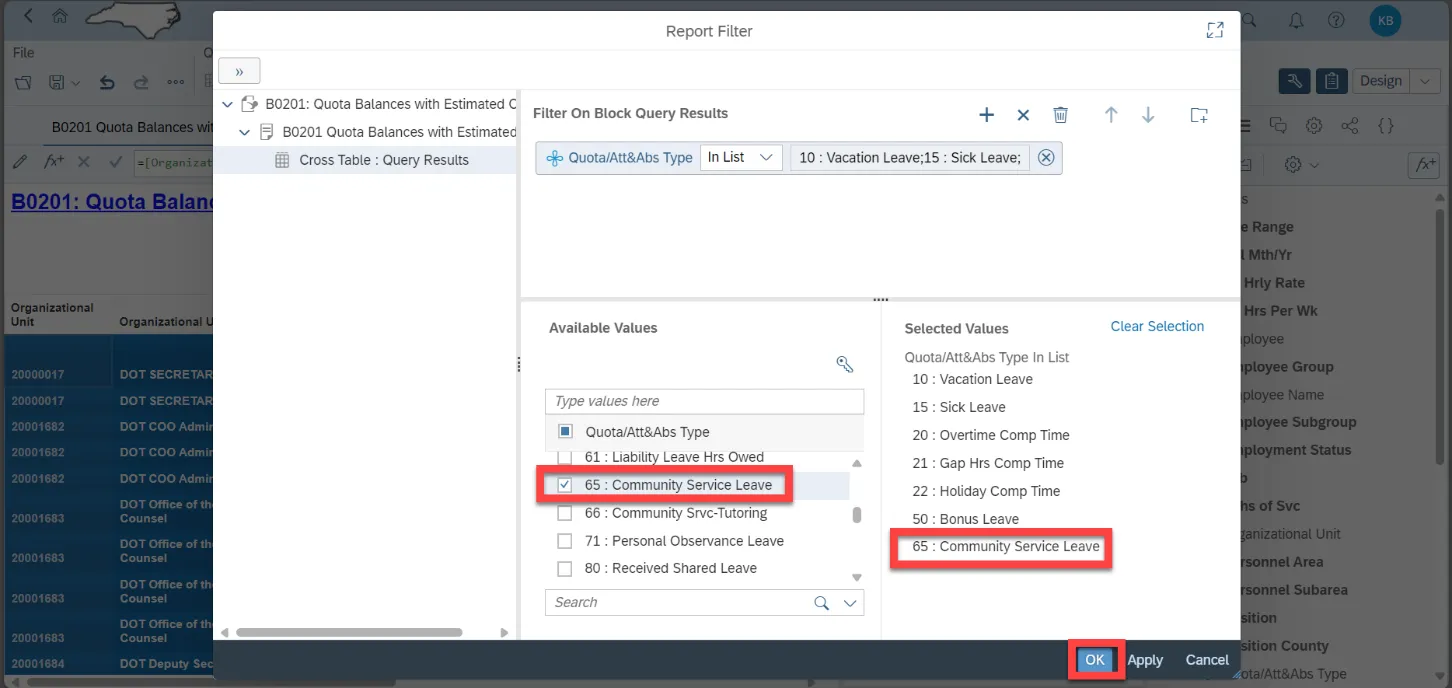Open the In List operator dropdown

coord(741,157)
